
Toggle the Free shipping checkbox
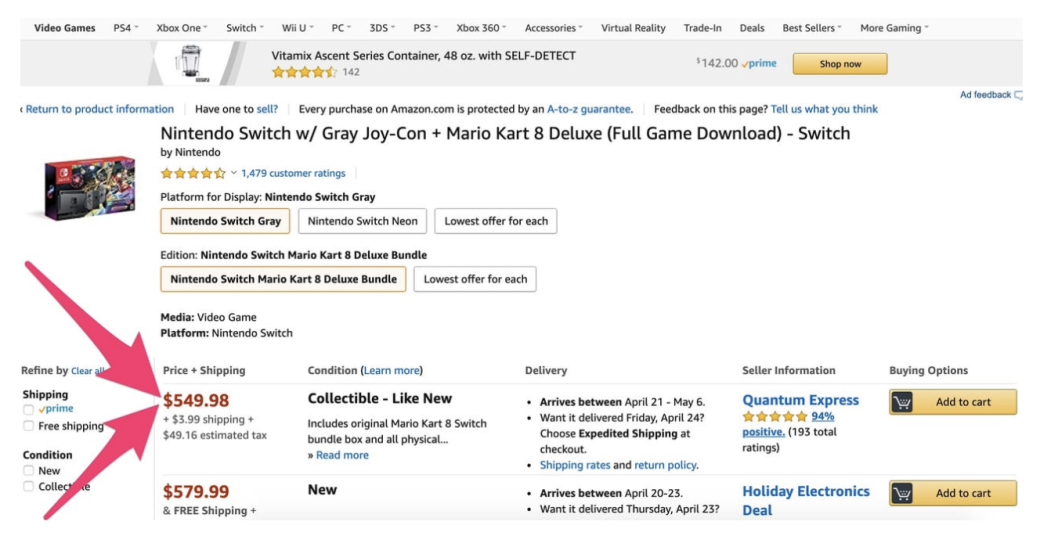click(29, 426)
